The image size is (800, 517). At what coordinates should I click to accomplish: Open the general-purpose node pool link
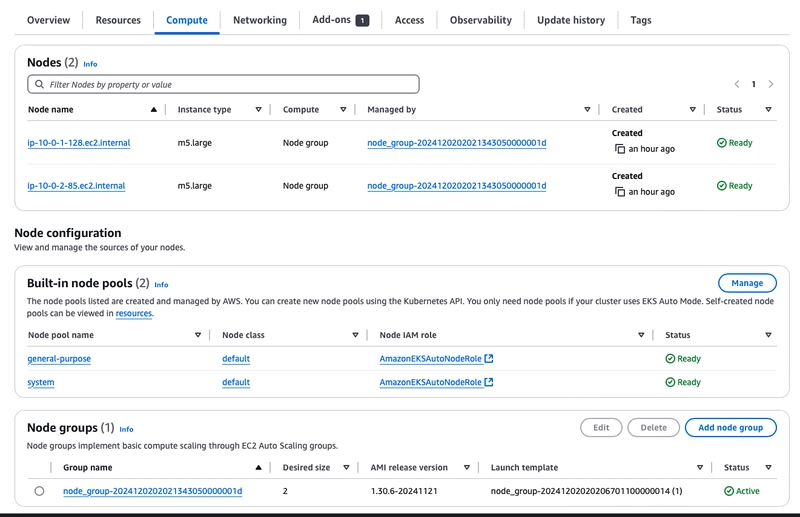[x=59, y=359]
